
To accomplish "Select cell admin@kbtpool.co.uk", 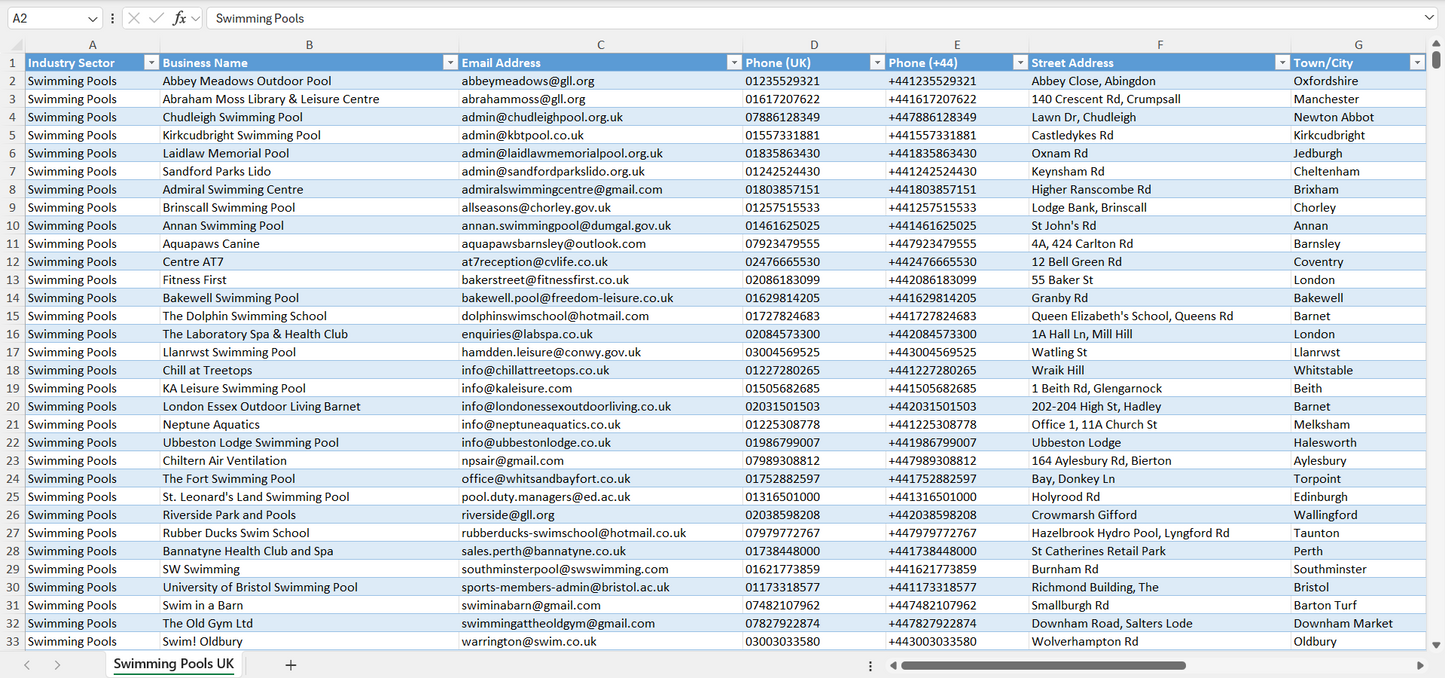I will [x=600, y=135].
